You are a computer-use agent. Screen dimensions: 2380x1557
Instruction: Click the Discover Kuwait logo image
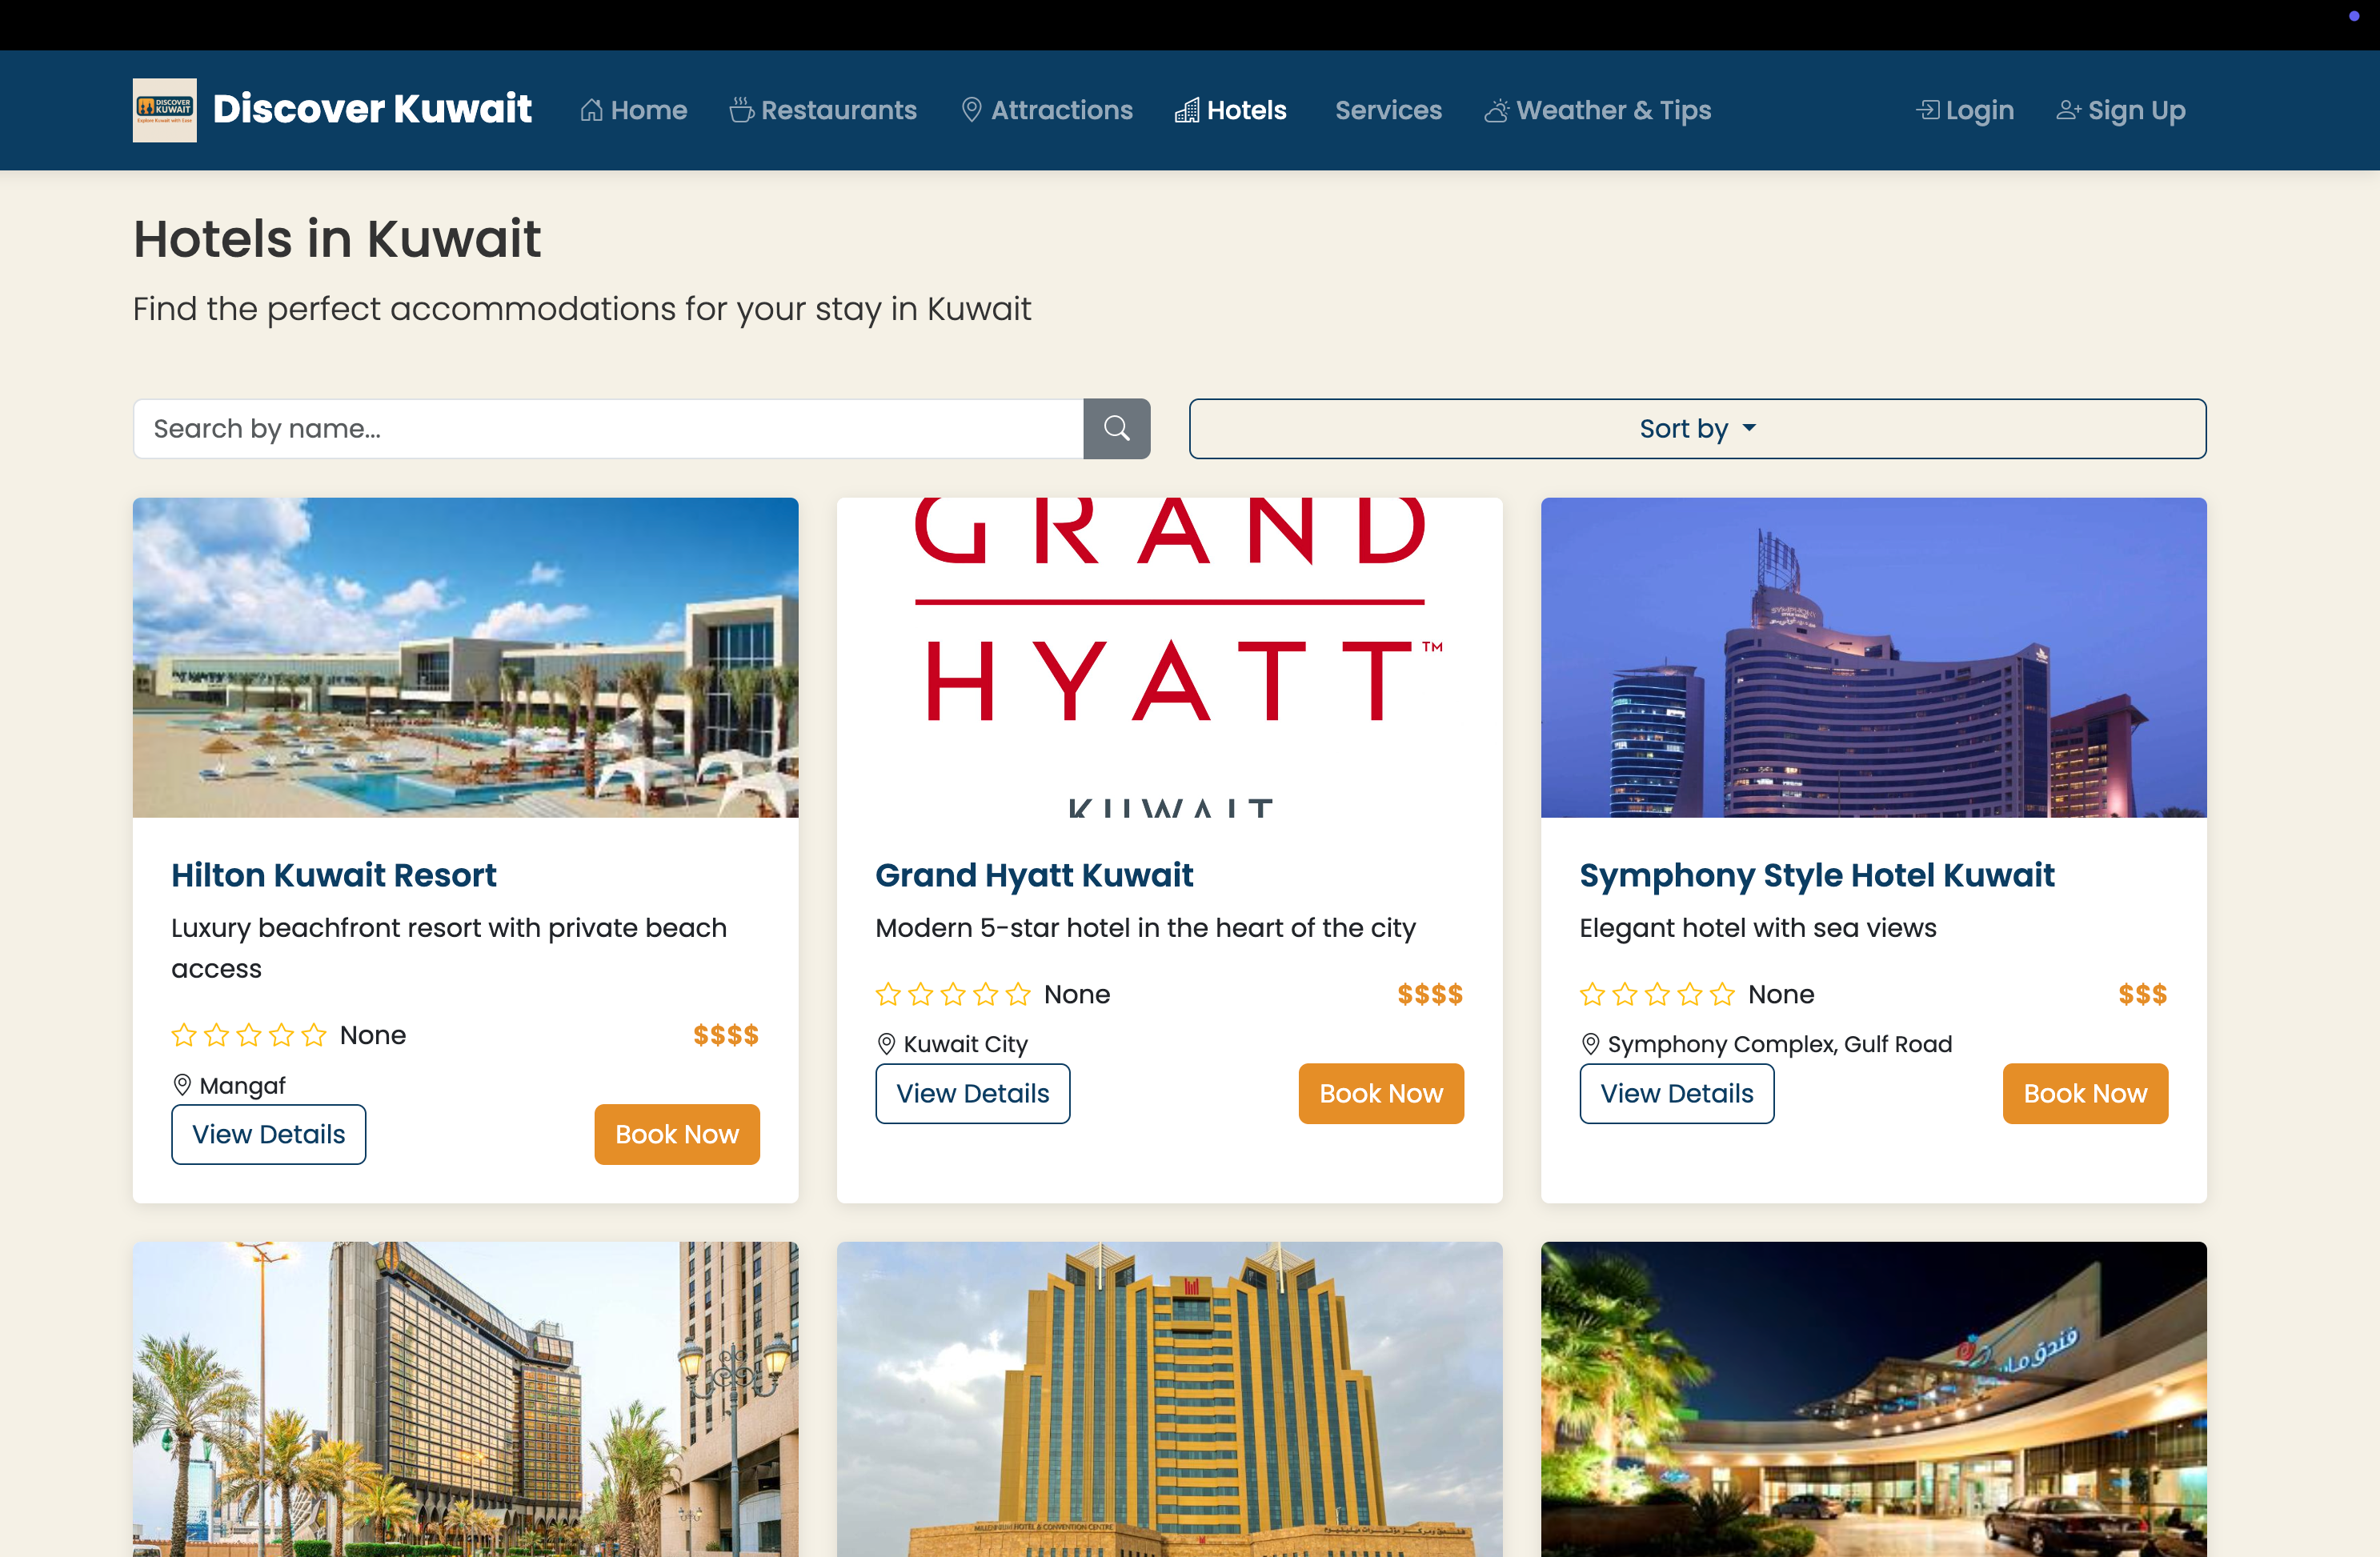(165, 110)
